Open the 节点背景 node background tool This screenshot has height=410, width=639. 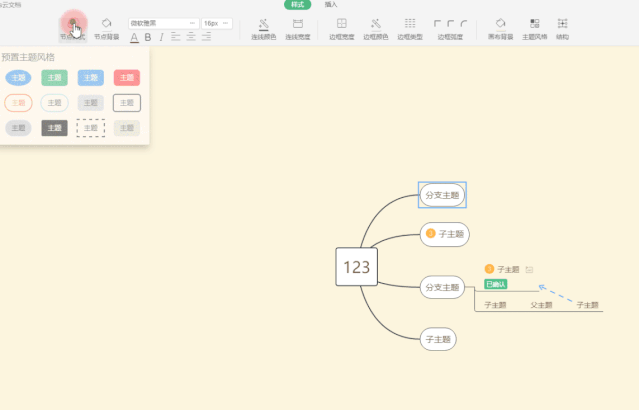[x=106, y=29]
